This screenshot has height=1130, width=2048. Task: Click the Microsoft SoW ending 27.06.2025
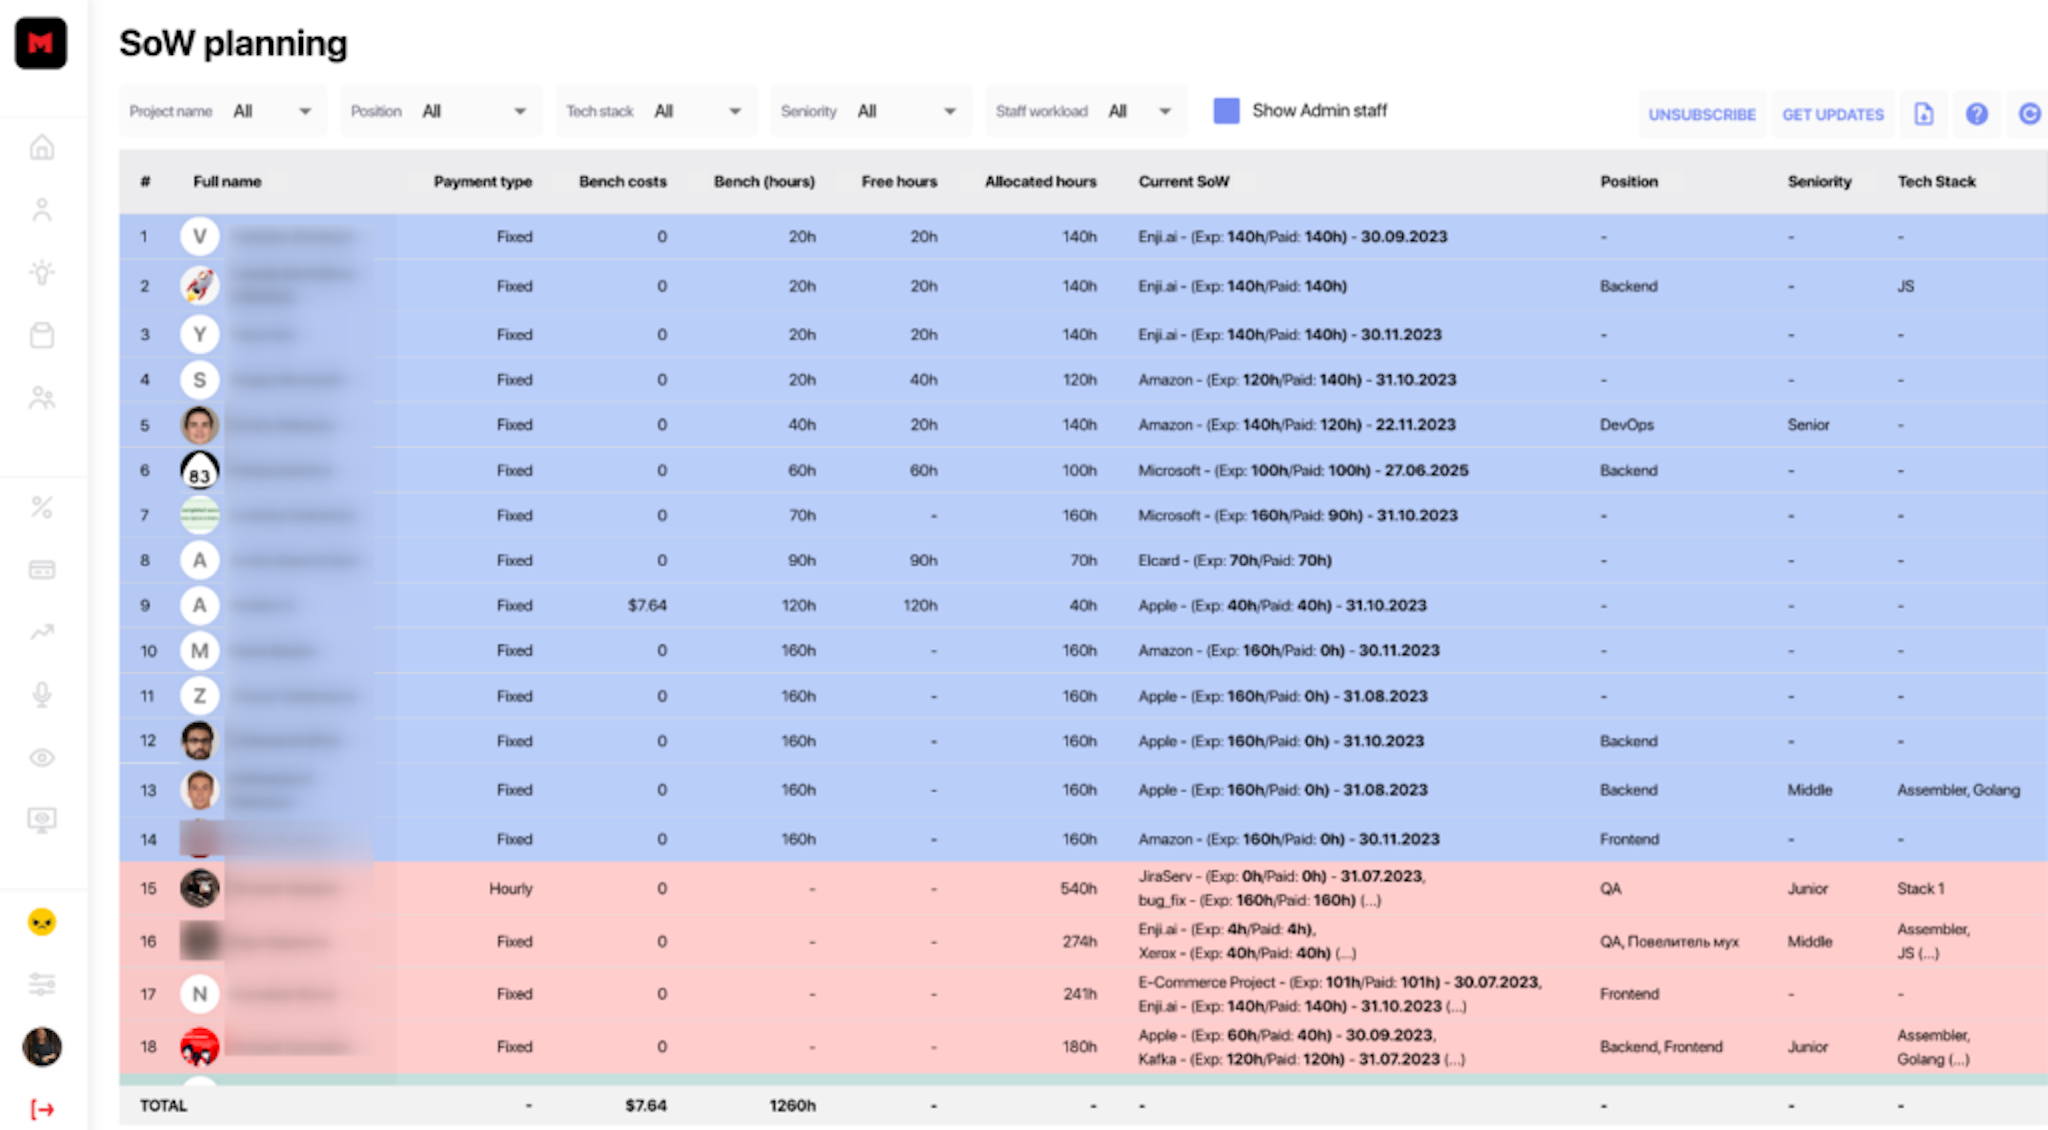point(1303,470)
